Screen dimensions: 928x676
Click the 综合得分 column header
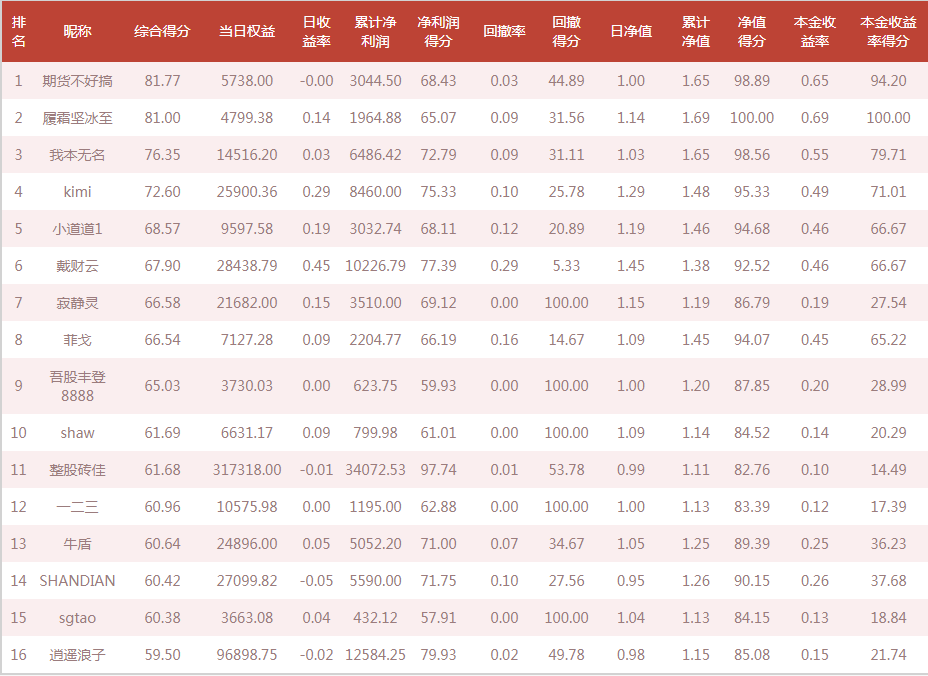tap(162, 31)
